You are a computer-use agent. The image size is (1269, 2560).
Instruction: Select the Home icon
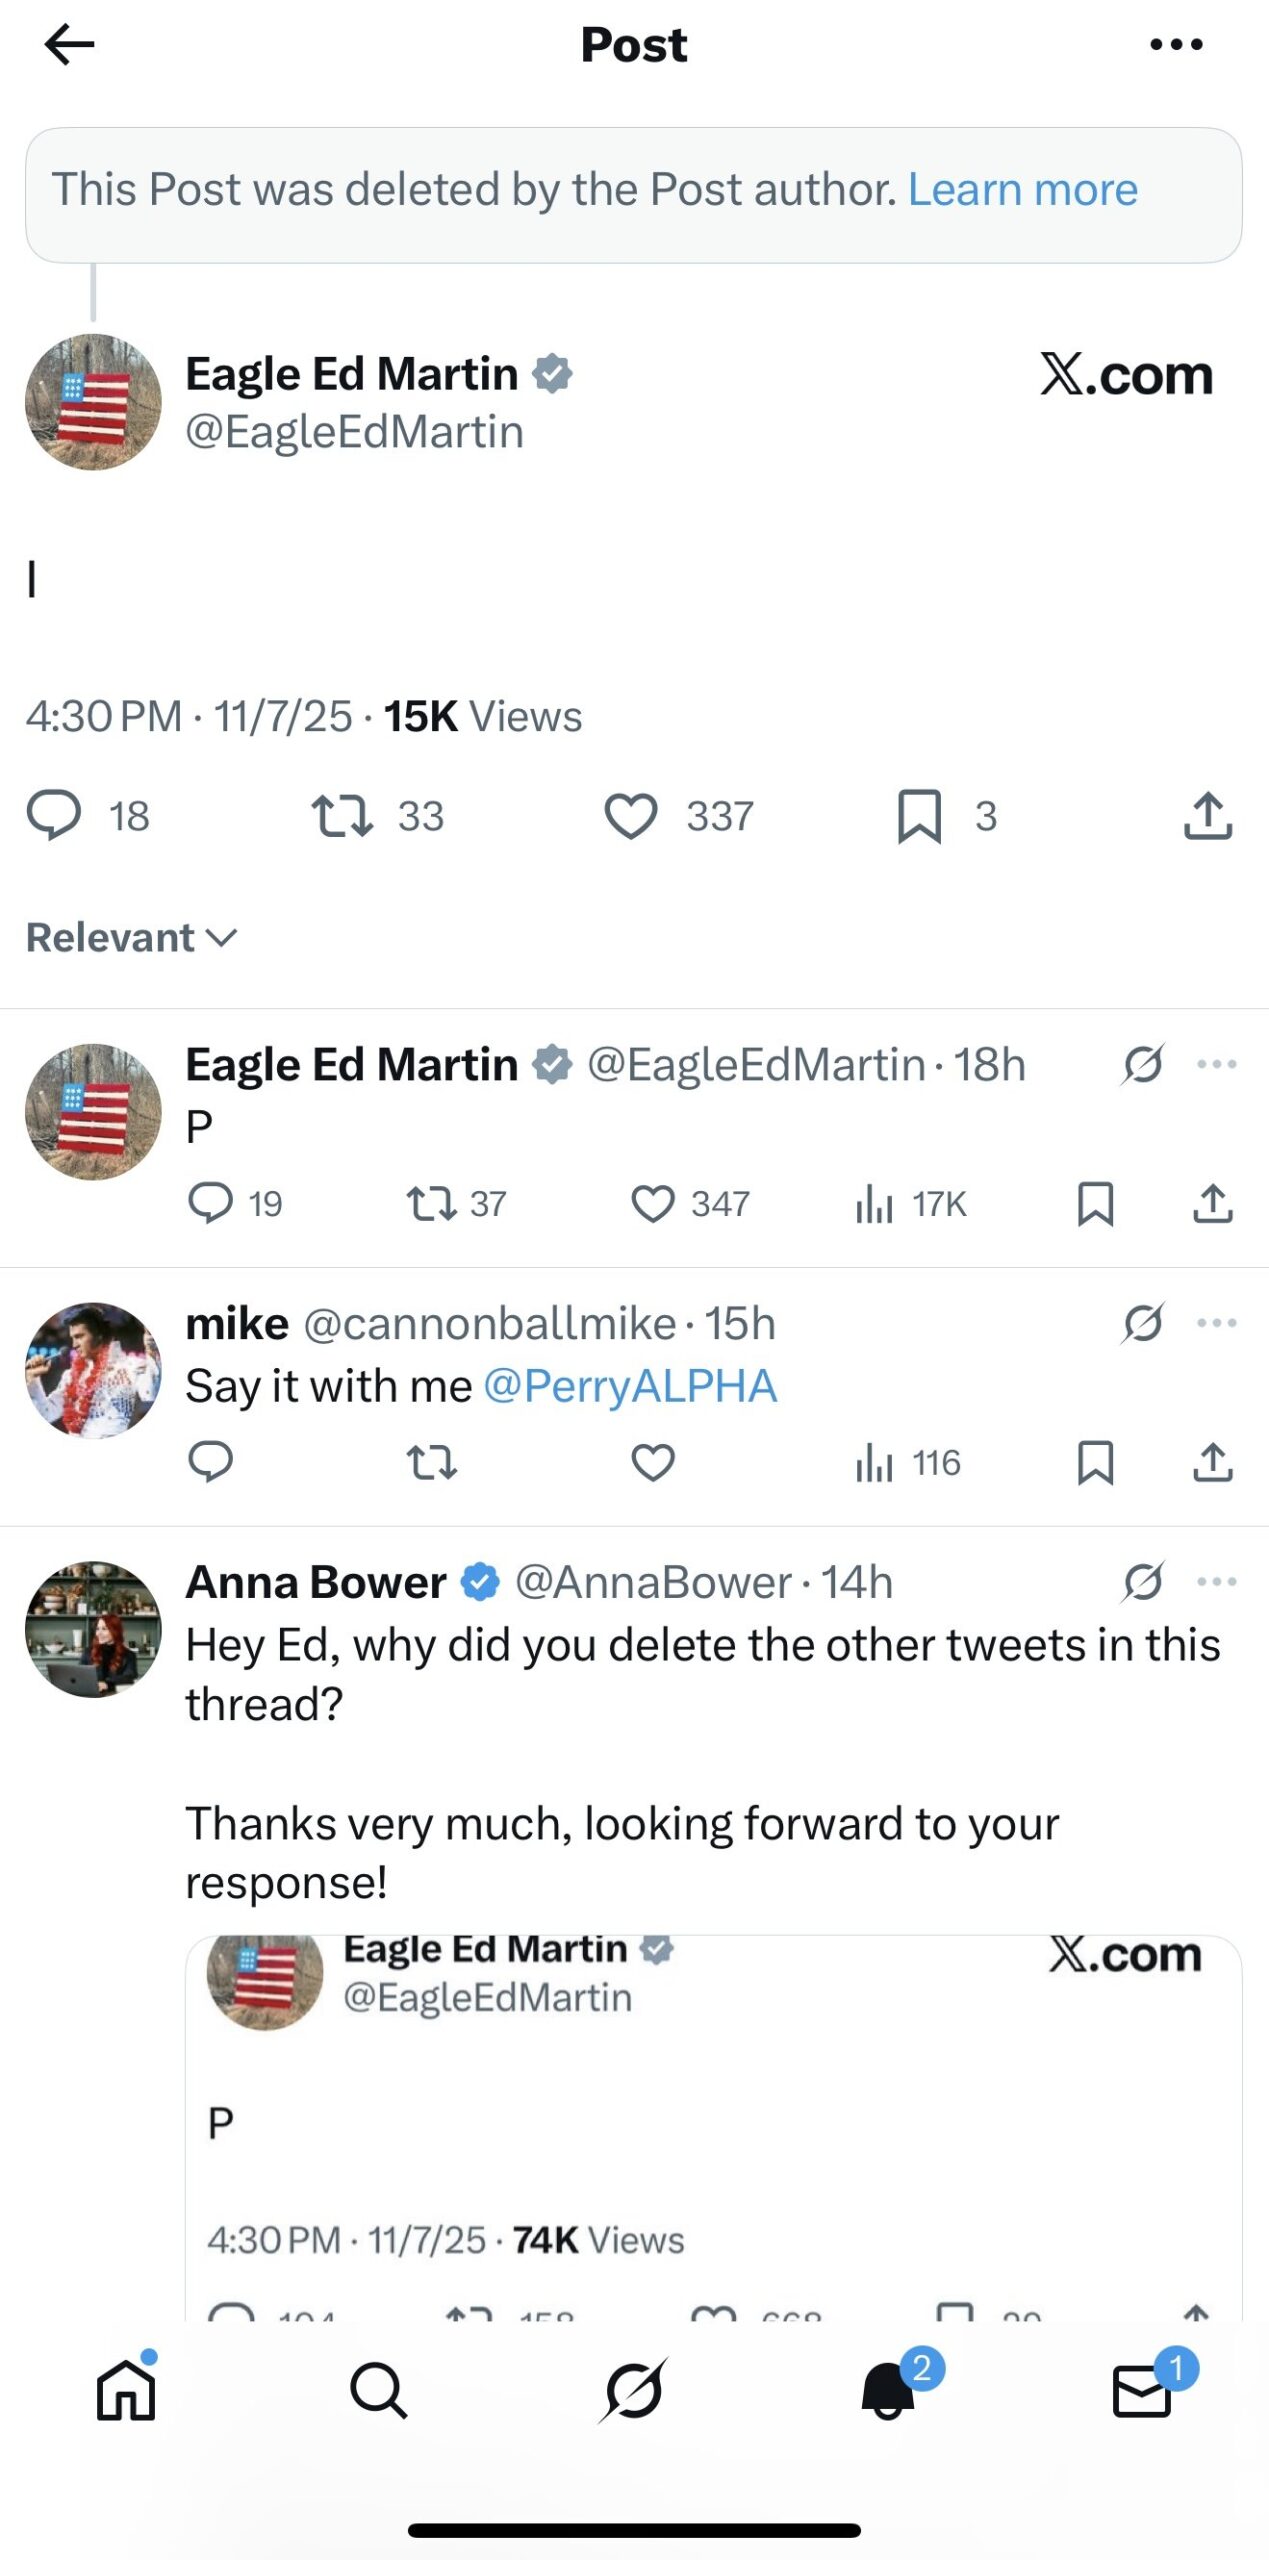coord(123,2395)
